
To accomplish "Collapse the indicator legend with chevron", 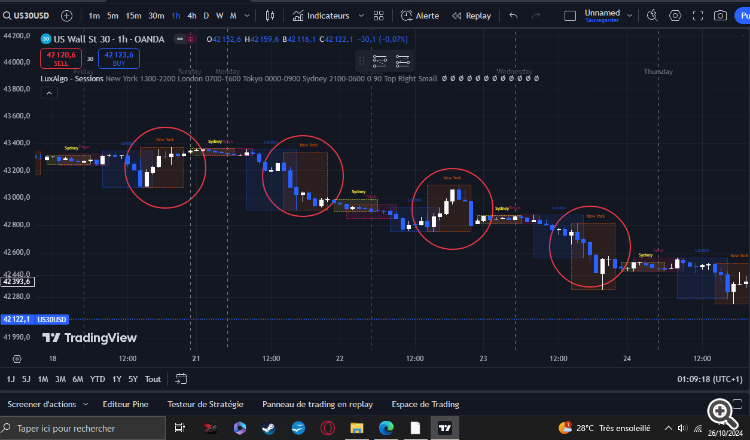I will tap(49, 93).
